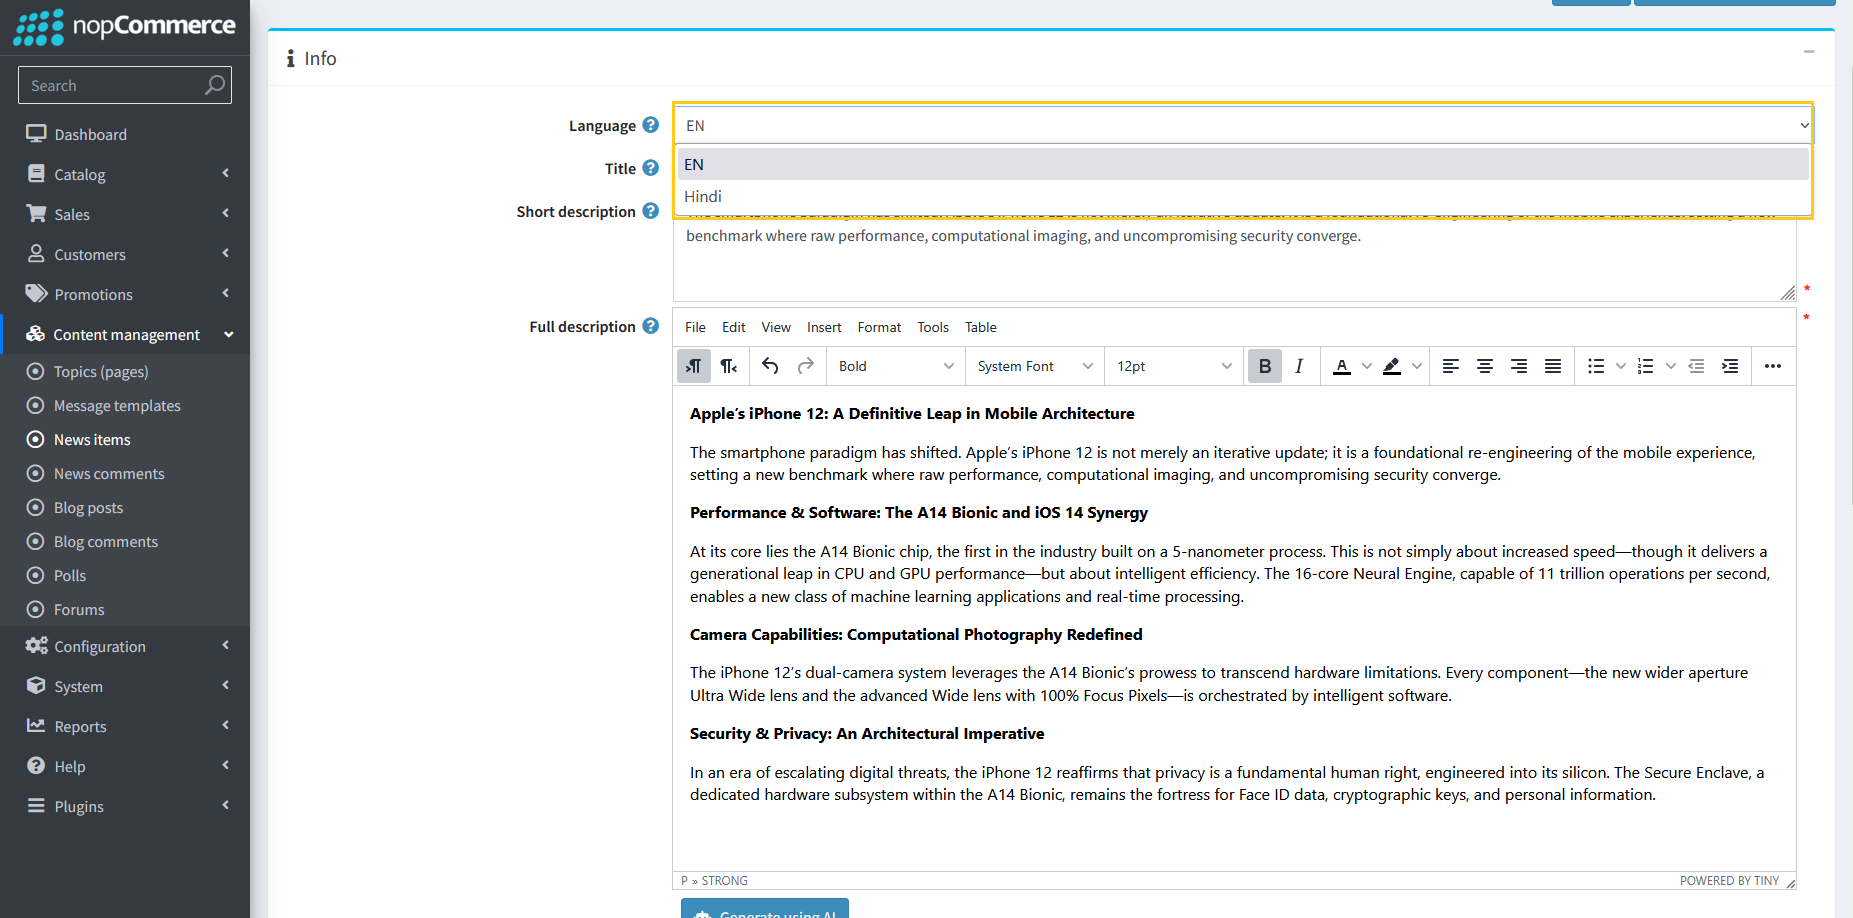
Task: Toggle bold formatting
Action: click(1264, 366)
